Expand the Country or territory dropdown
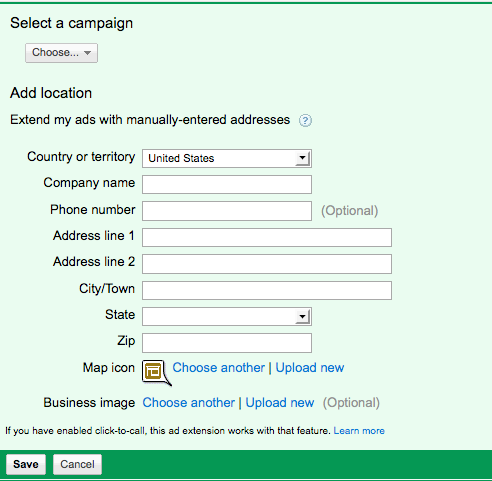The image size is (492, 481). tap(227, 158)
